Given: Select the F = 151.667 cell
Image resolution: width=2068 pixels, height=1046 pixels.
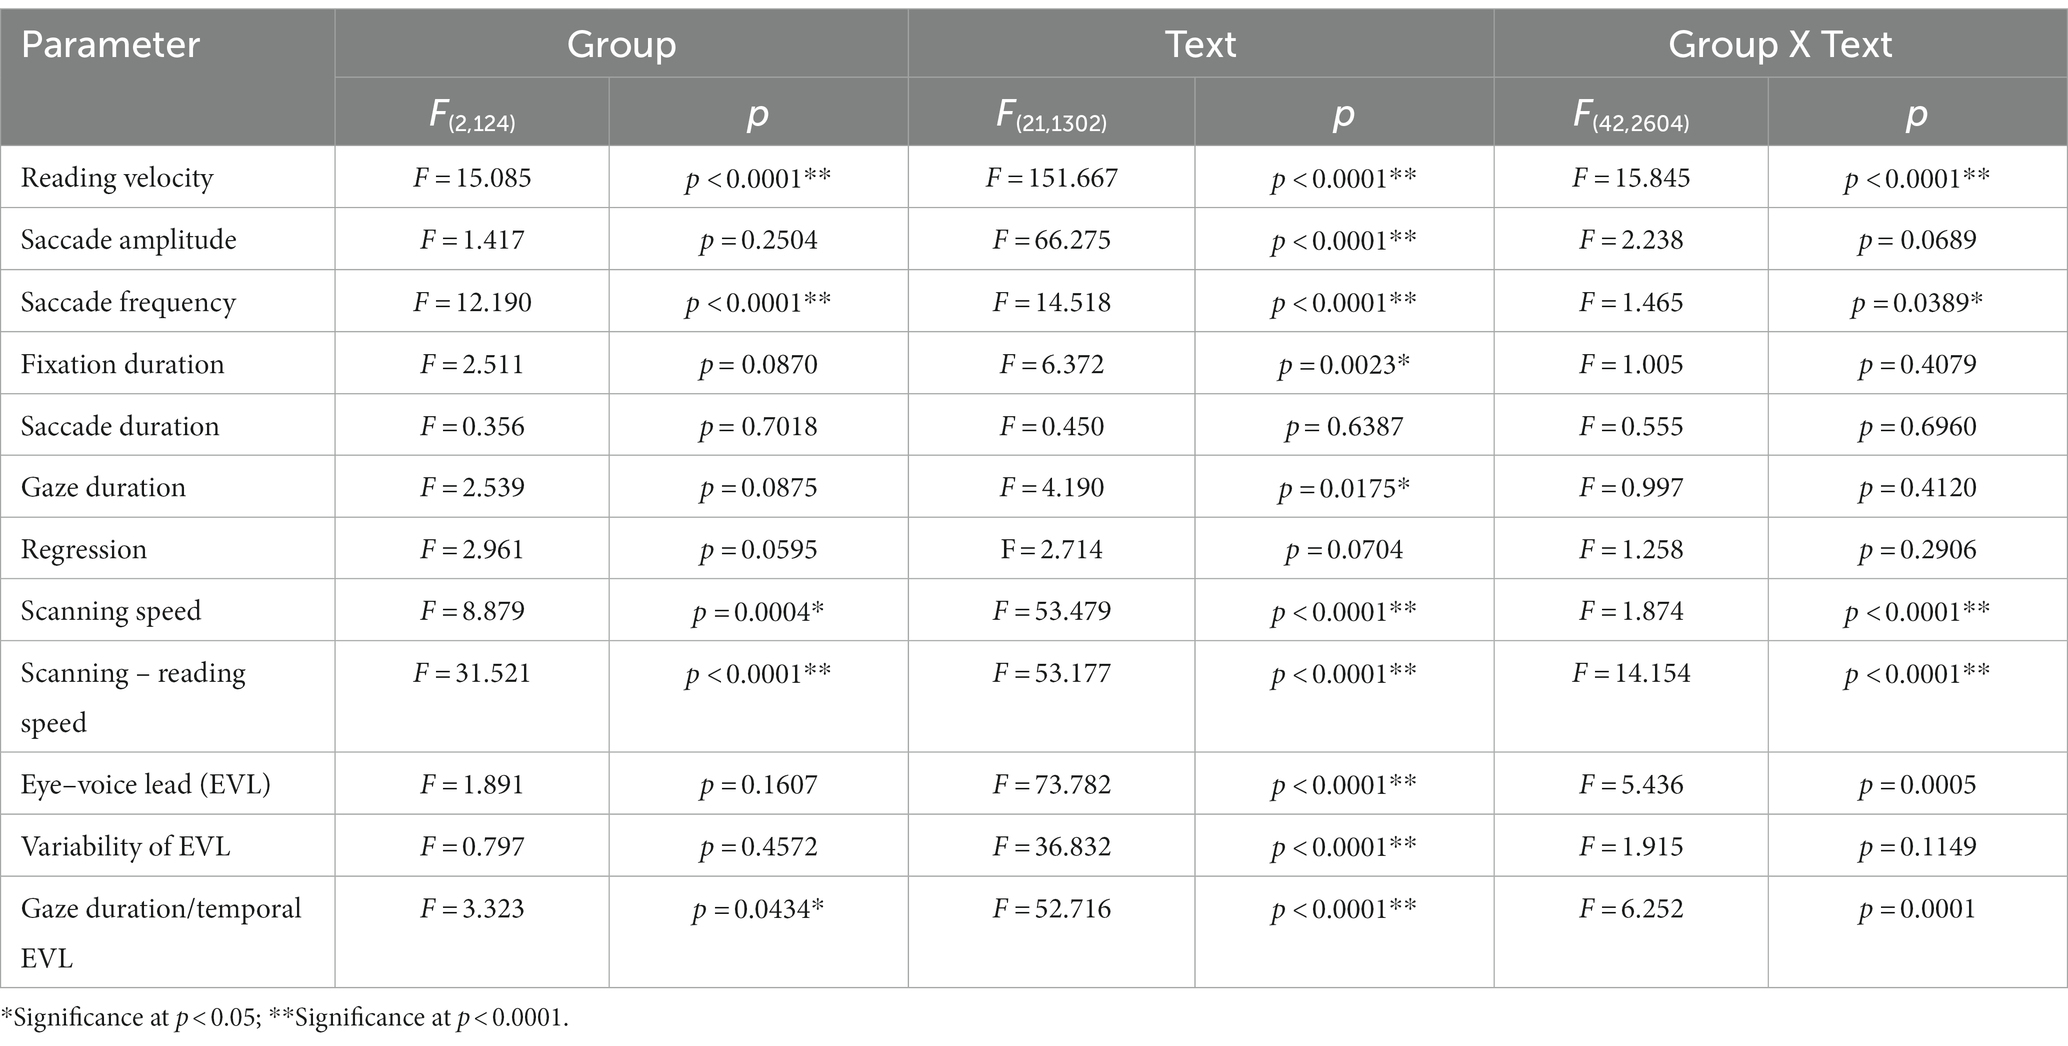Looking at the screenshot, I should pos(1051,178).
